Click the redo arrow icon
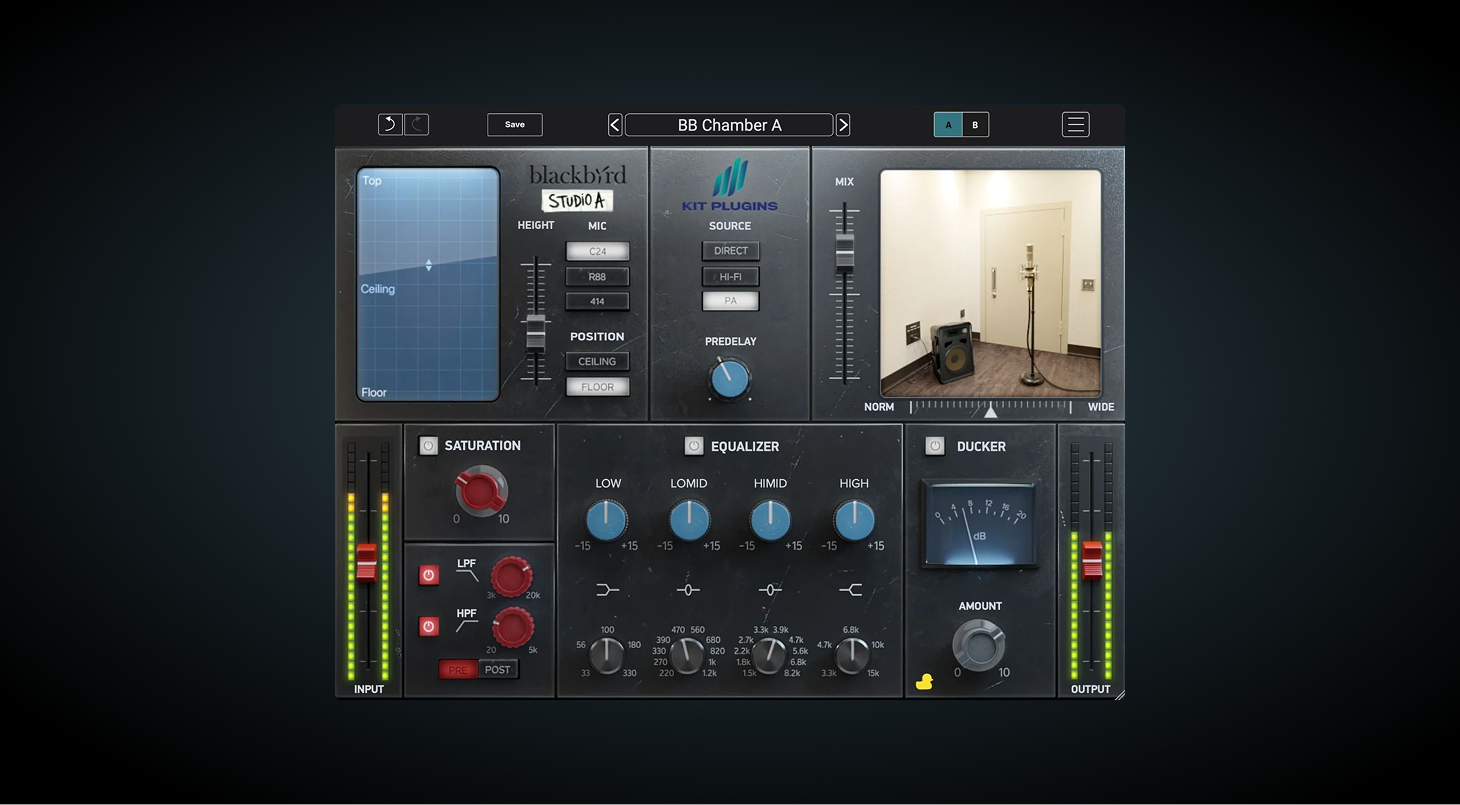Screen dimensions: 1460x805 pos(417,124)
